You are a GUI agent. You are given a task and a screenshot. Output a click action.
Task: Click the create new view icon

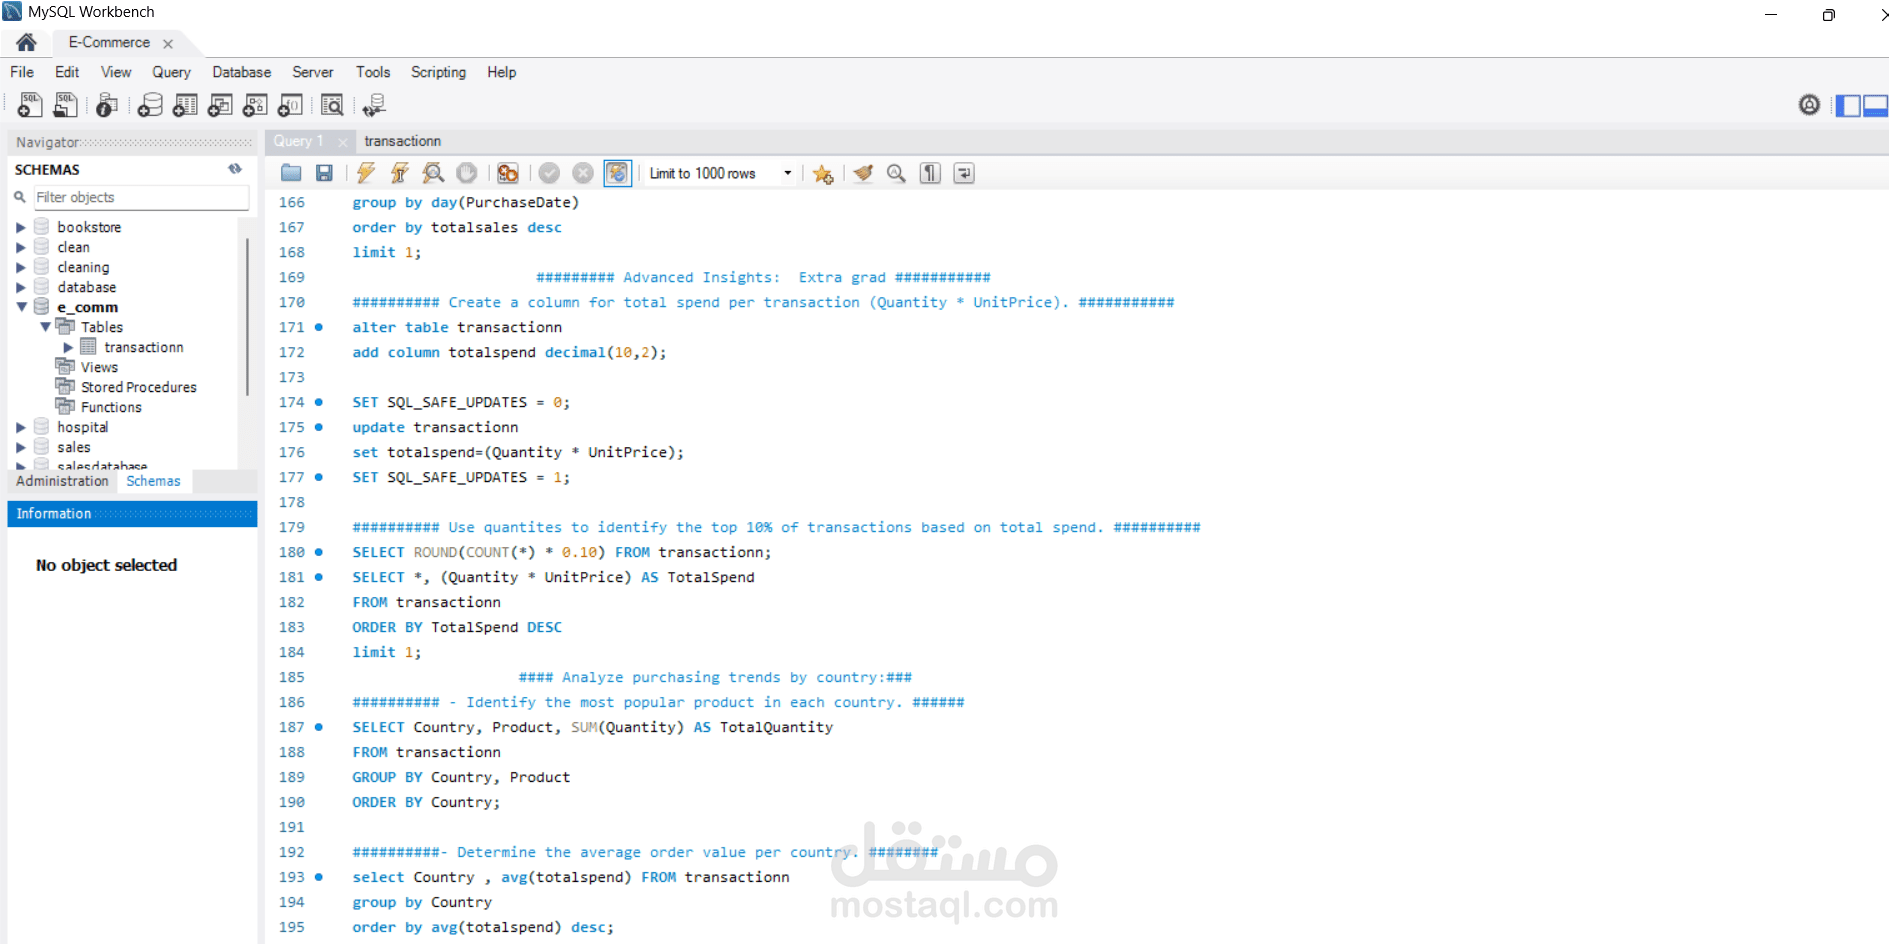[x=220, y=105]
